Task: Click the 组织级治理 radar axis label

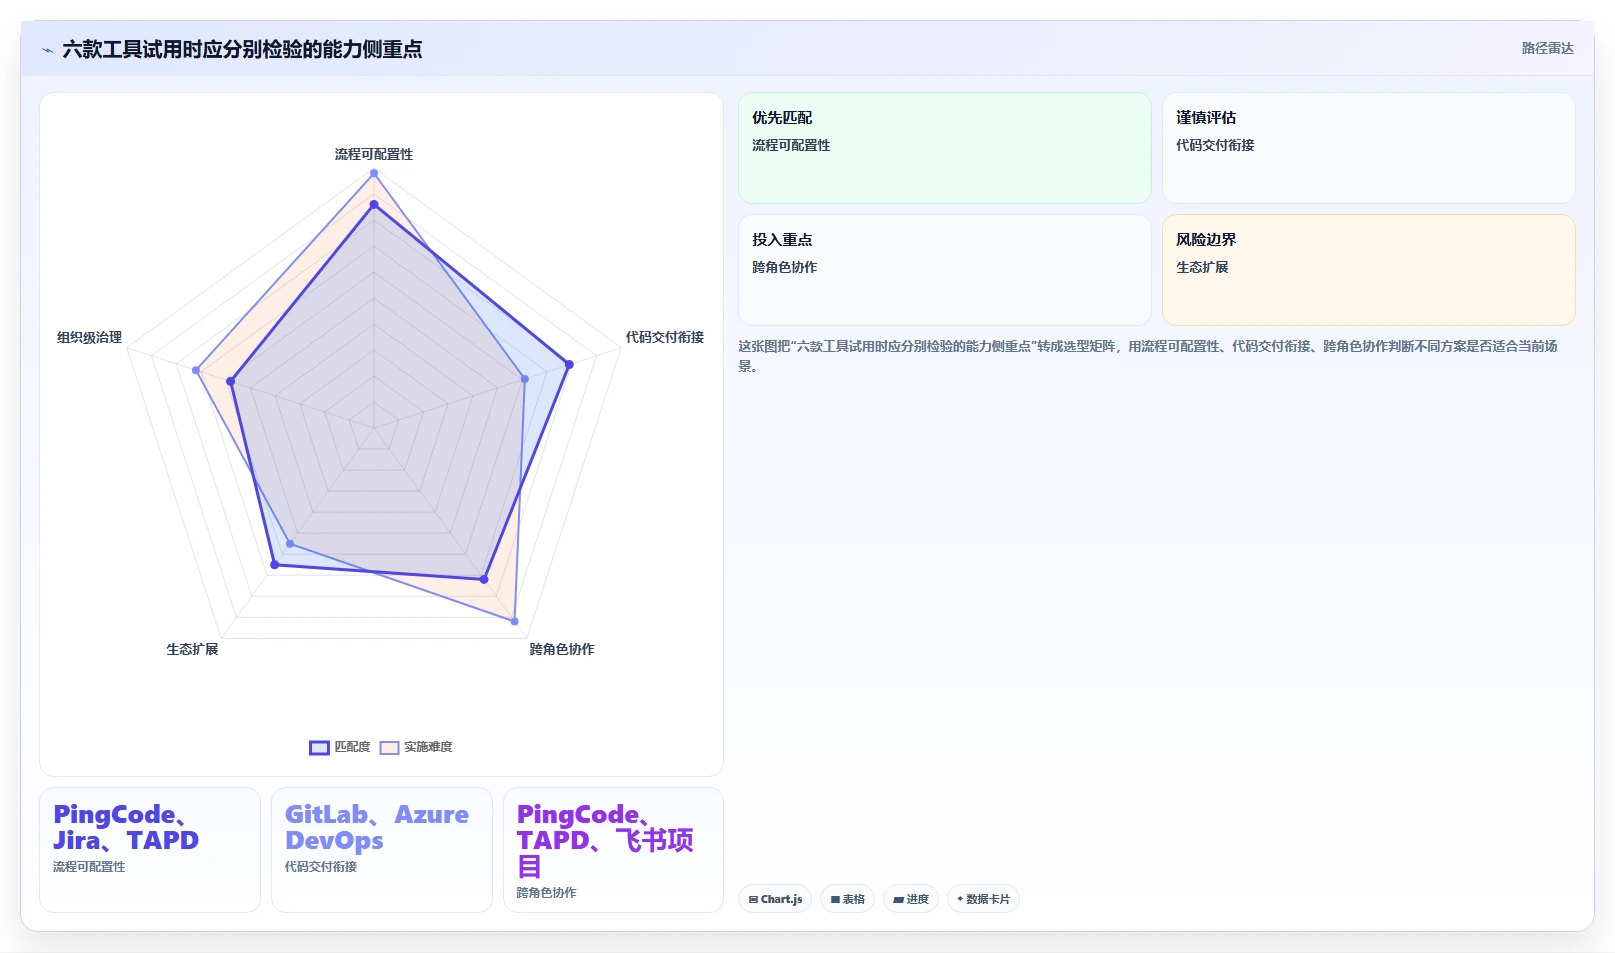Action: pos(89,337)
